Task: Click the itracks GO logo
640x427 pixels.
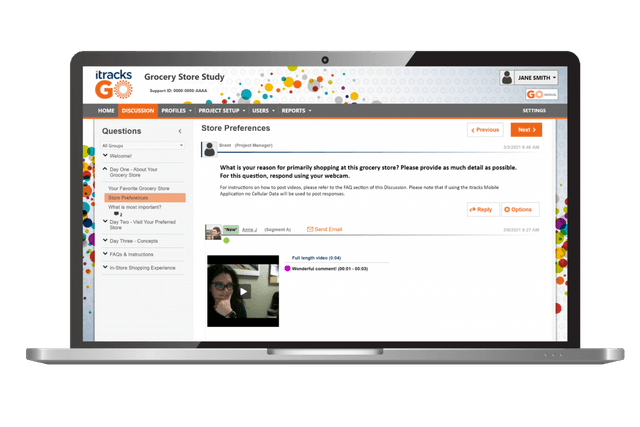Action: [x=111, y=83]
